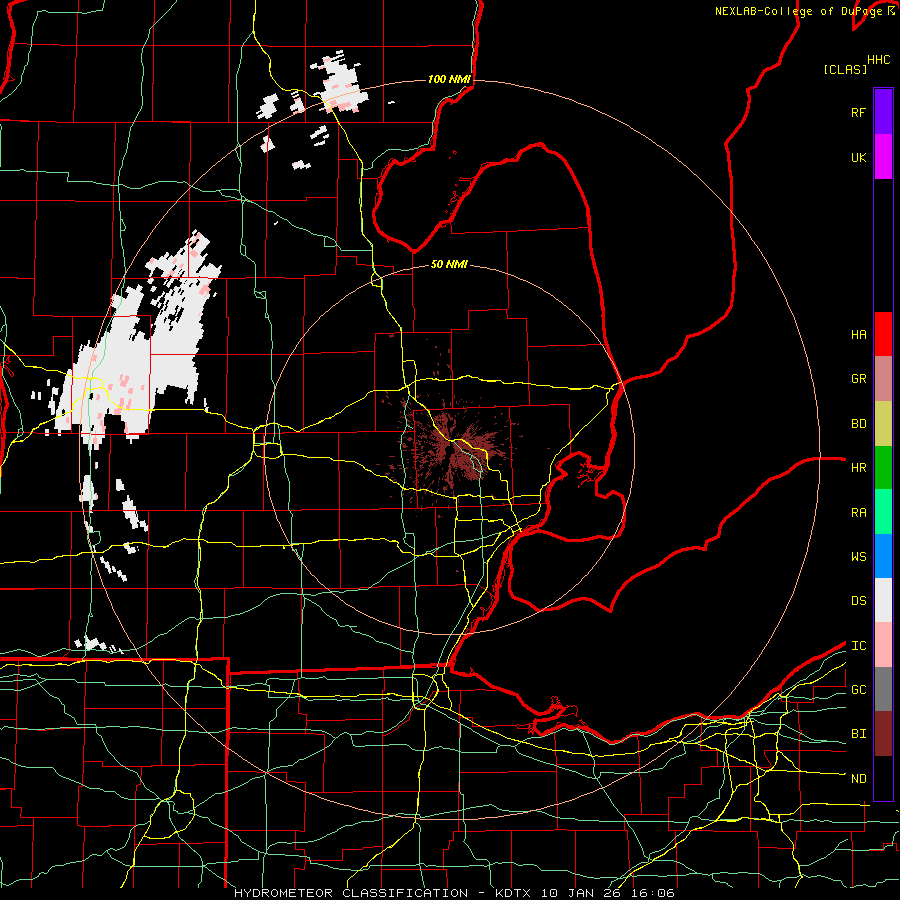
Task: Click the GR legend label
Action: pos(858,379)
